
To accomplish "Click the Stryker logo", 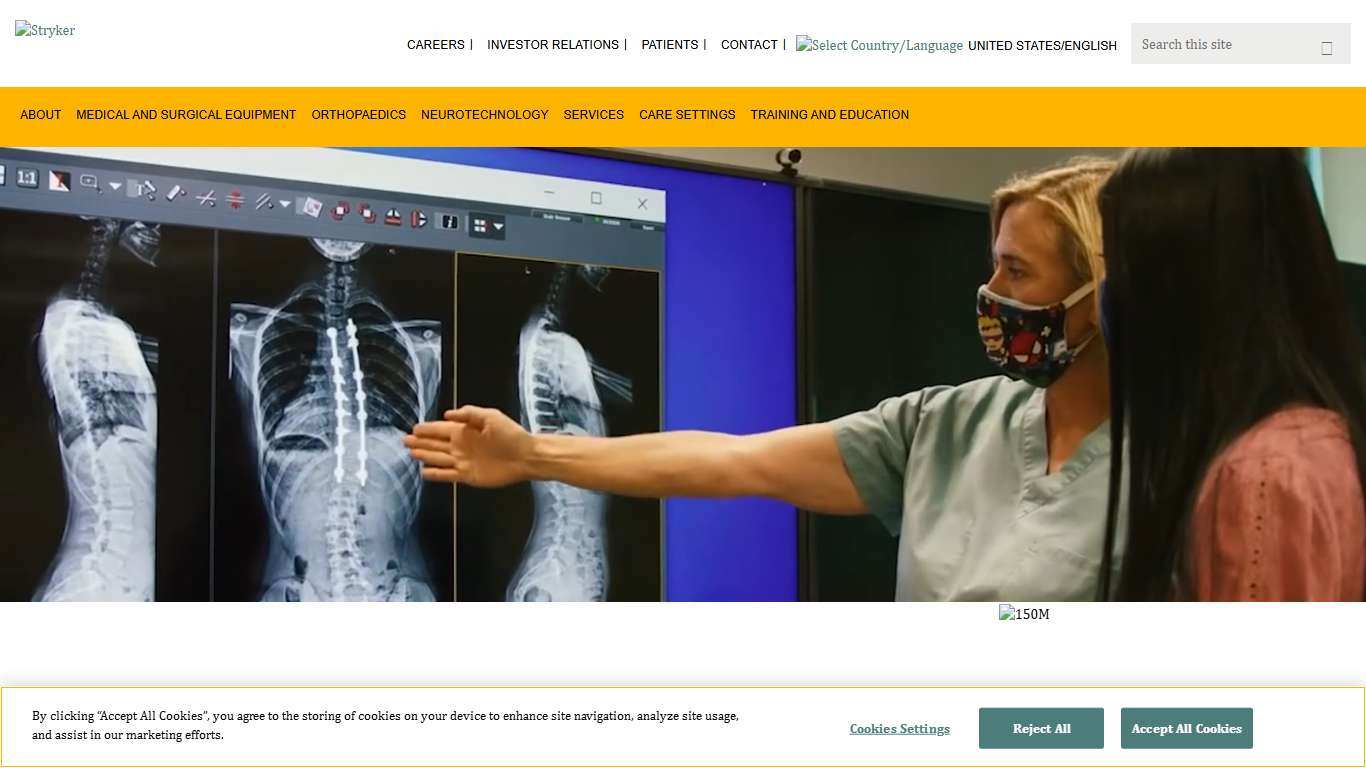I will tap(44, 30).
